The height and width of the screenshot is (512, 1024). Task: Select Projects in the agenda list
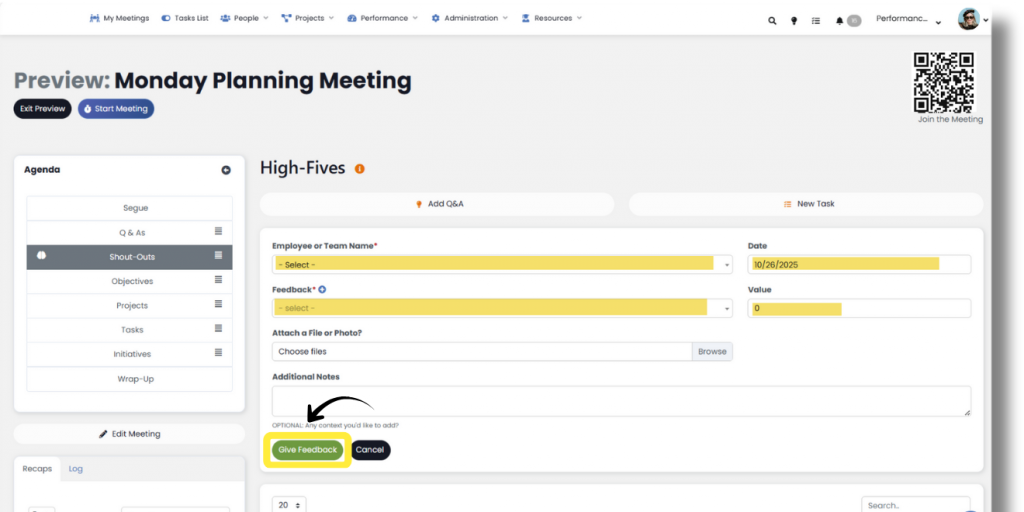click(x=131, y=306)
